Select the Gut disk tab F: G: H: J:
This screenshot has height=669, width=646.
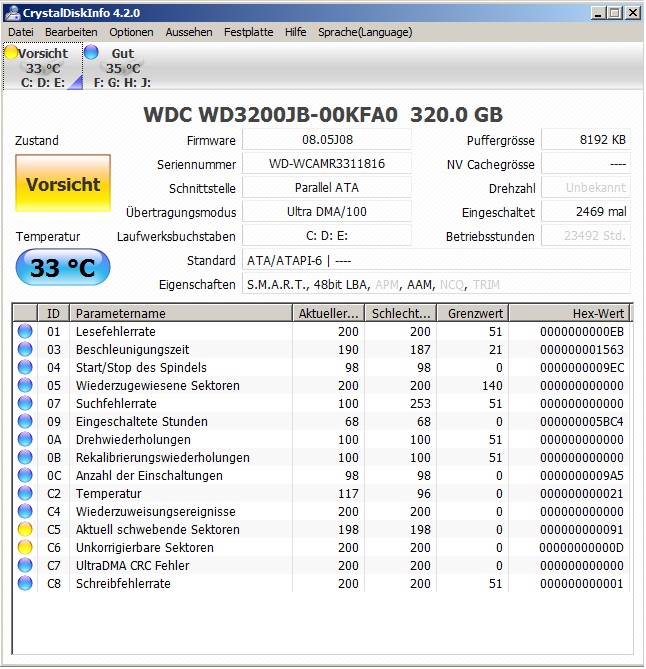(122, 67)
